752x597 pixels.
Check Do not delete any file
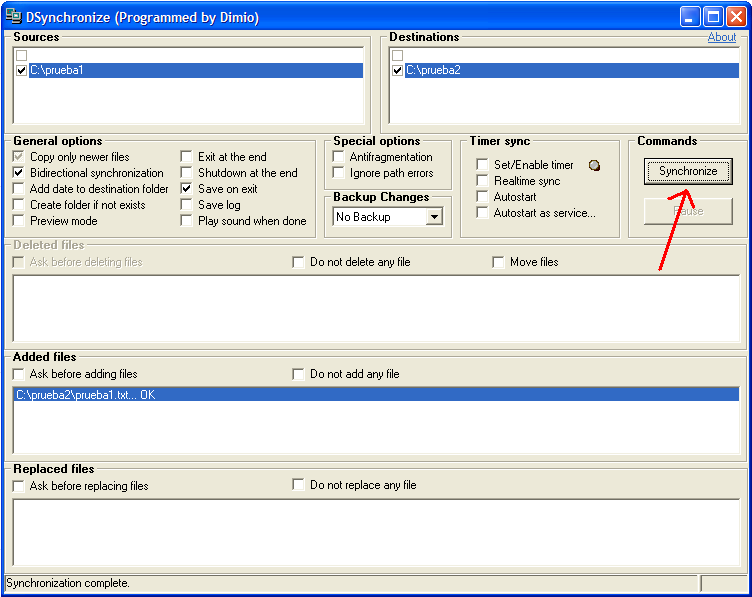tap(298, 262)
